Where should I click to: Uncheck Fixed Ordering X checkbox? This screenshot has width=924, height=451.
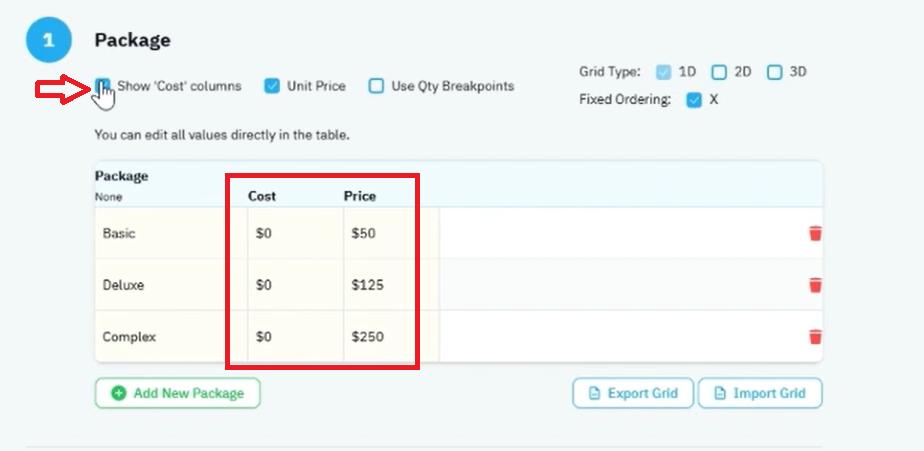tap(694, 100)
